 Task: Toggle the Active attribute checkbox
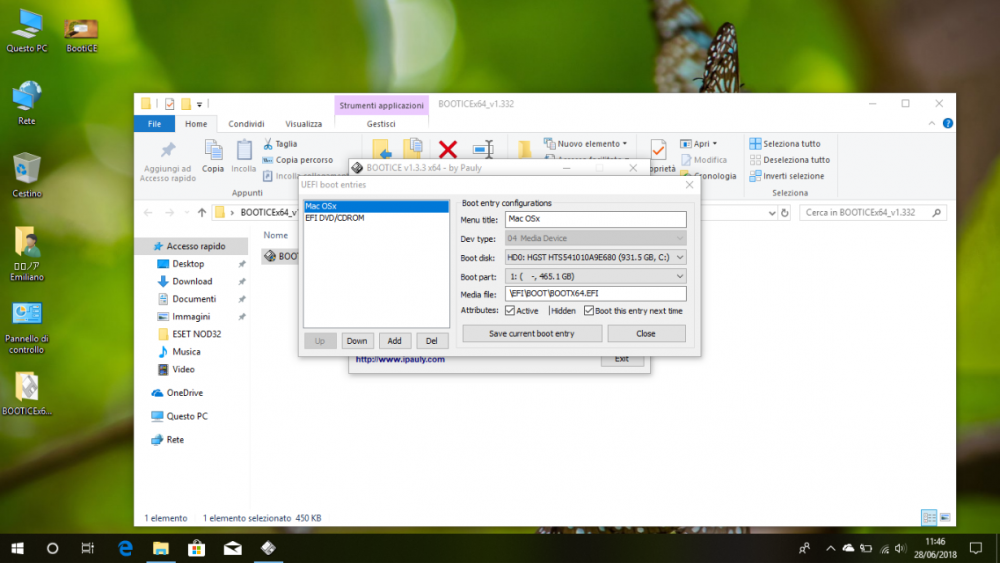coord(510,311)
